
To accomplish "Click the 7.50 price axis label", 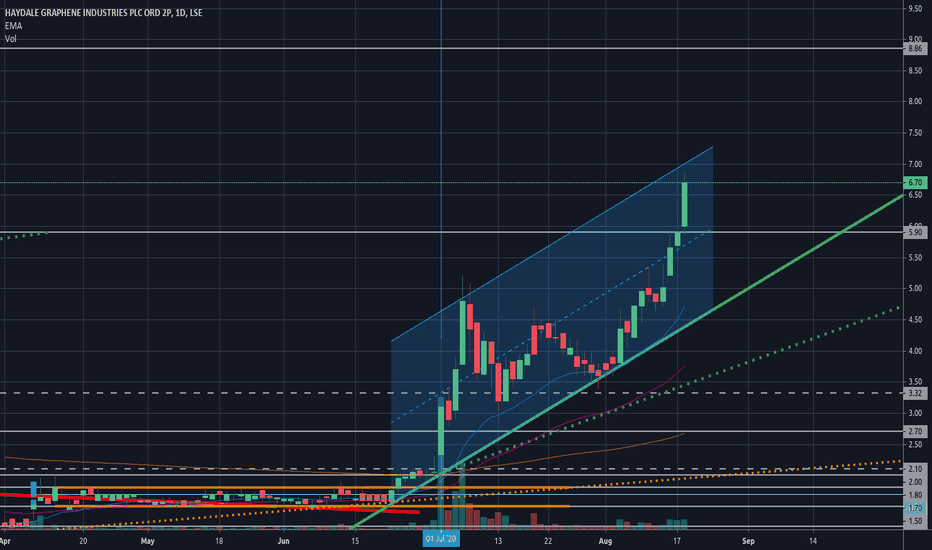I will pyautogui.click(x=915, y=133).
